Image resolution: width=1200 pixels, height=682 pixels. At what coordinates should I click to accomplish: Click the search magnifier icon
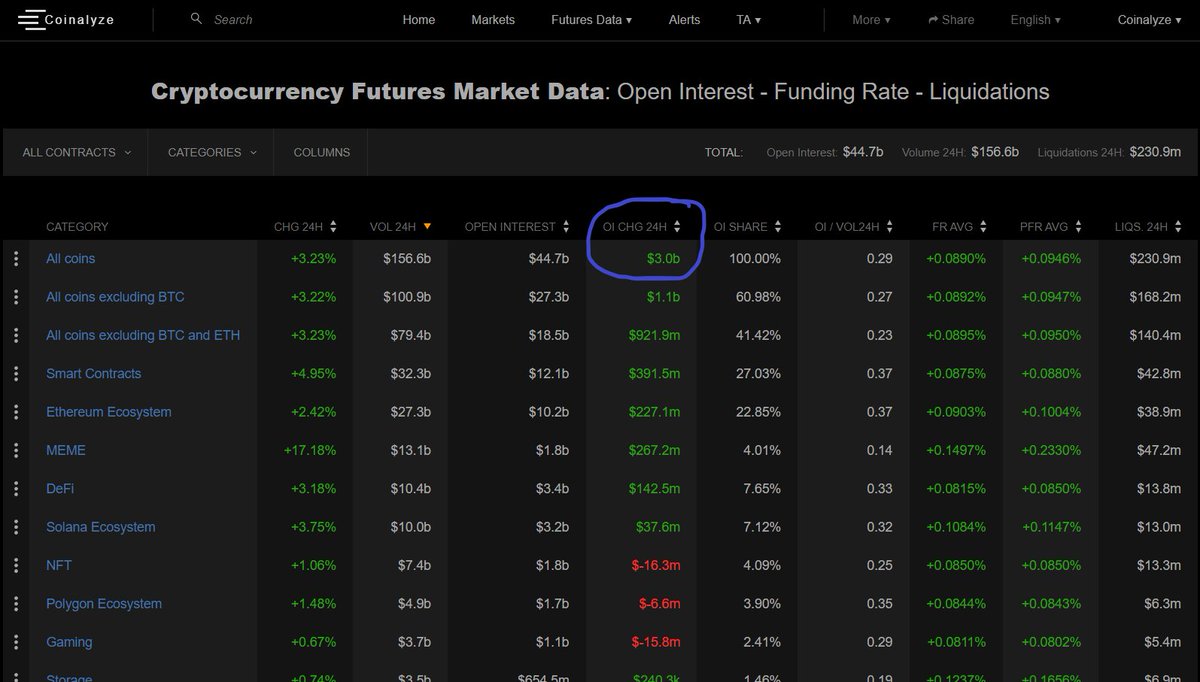(x=196, y=19)
